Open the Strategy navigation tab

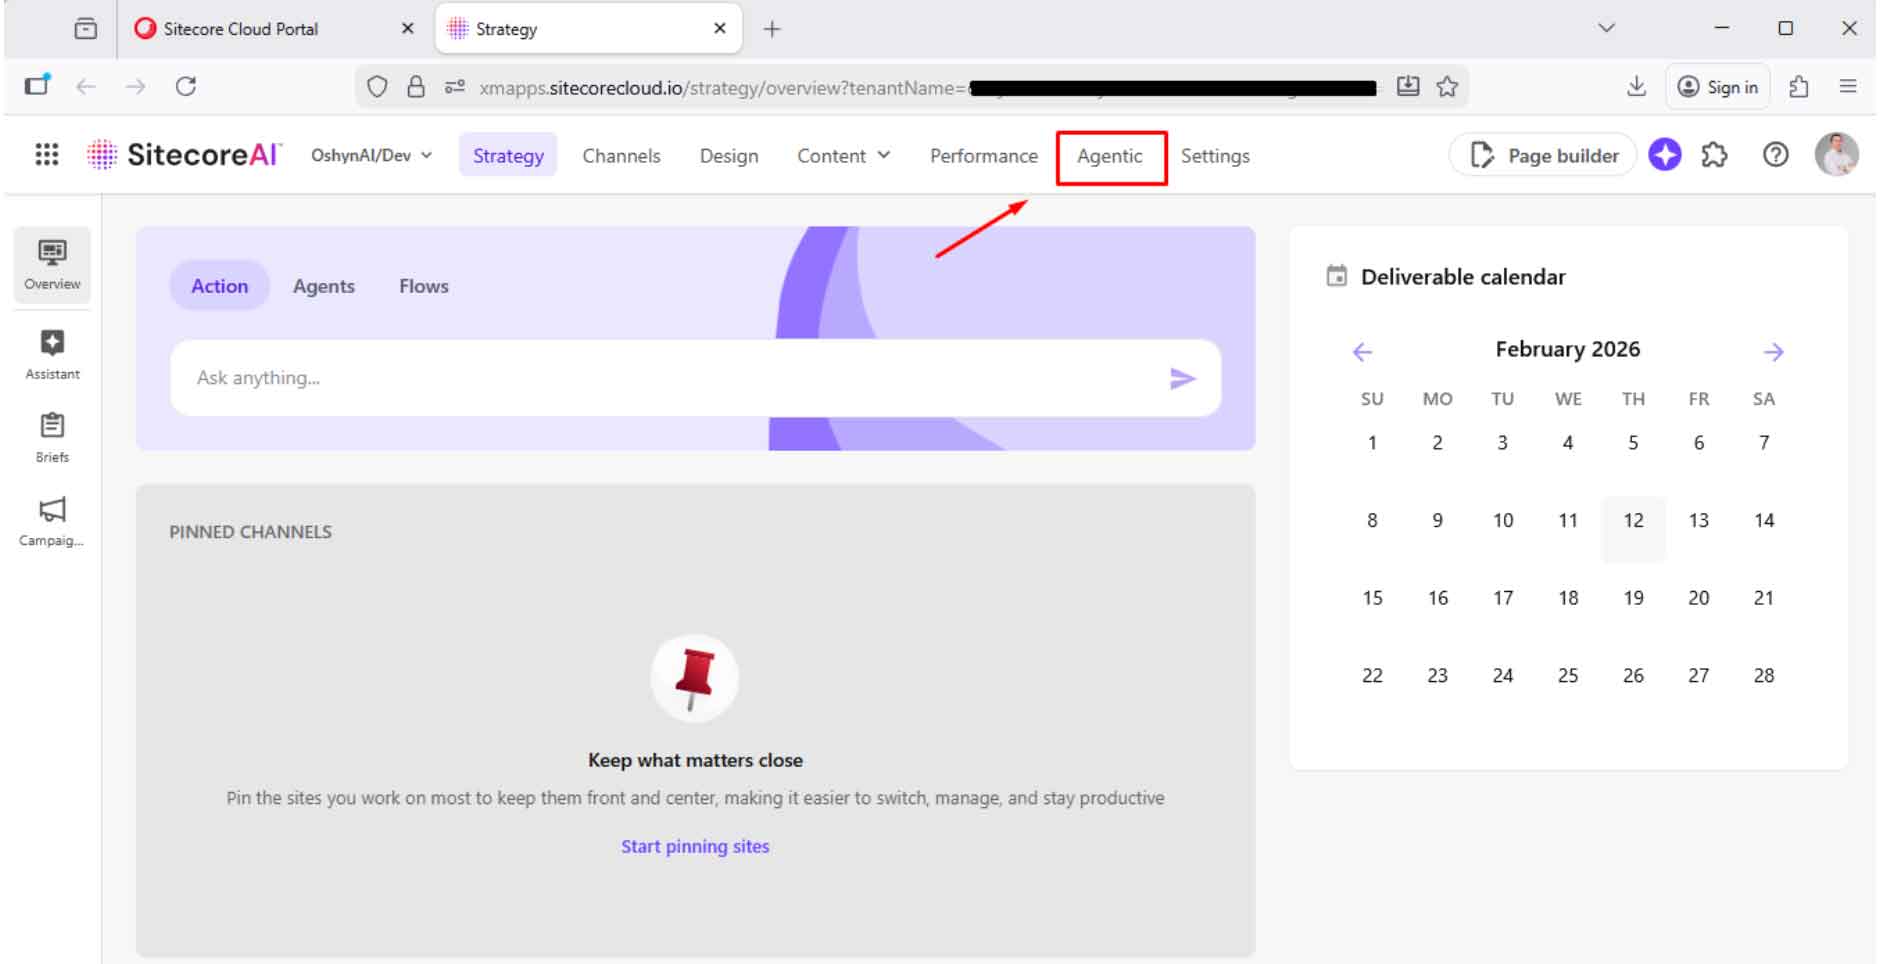tap(508, 156)
